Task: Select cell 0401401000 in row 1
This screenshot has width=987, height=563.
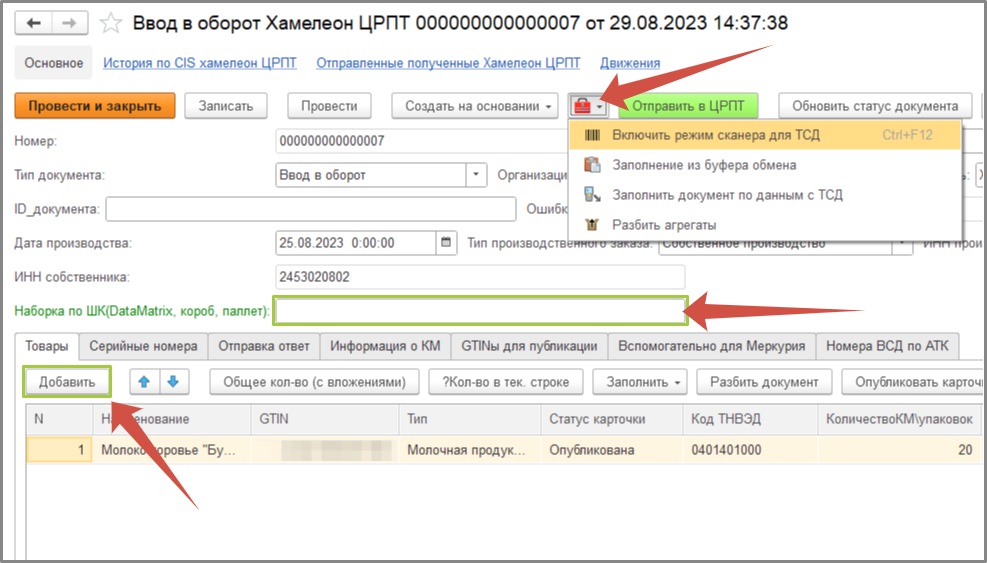Action: pyautogui.click(x=750, y=450)
